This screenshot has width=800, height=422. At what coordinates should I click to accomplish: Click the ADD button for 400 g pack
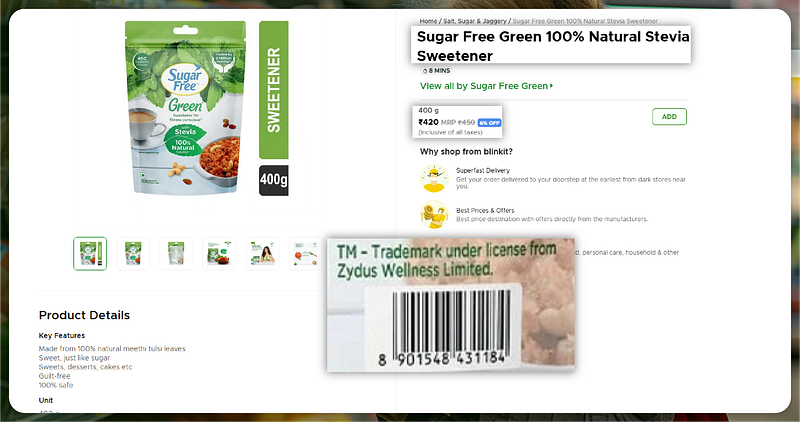(x=669, y=117)
